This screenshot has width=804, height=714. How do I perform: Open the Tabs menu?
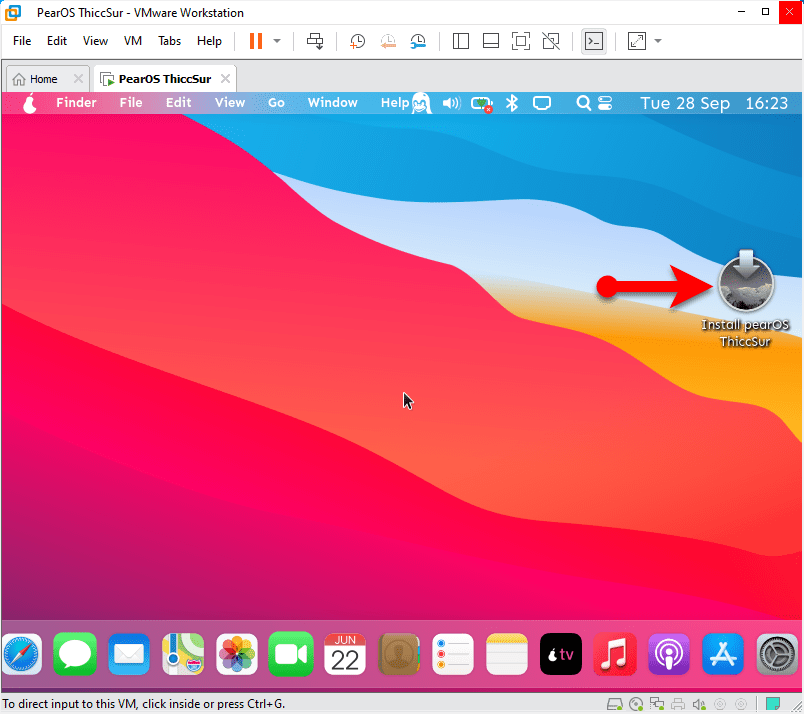pos(169,41)
